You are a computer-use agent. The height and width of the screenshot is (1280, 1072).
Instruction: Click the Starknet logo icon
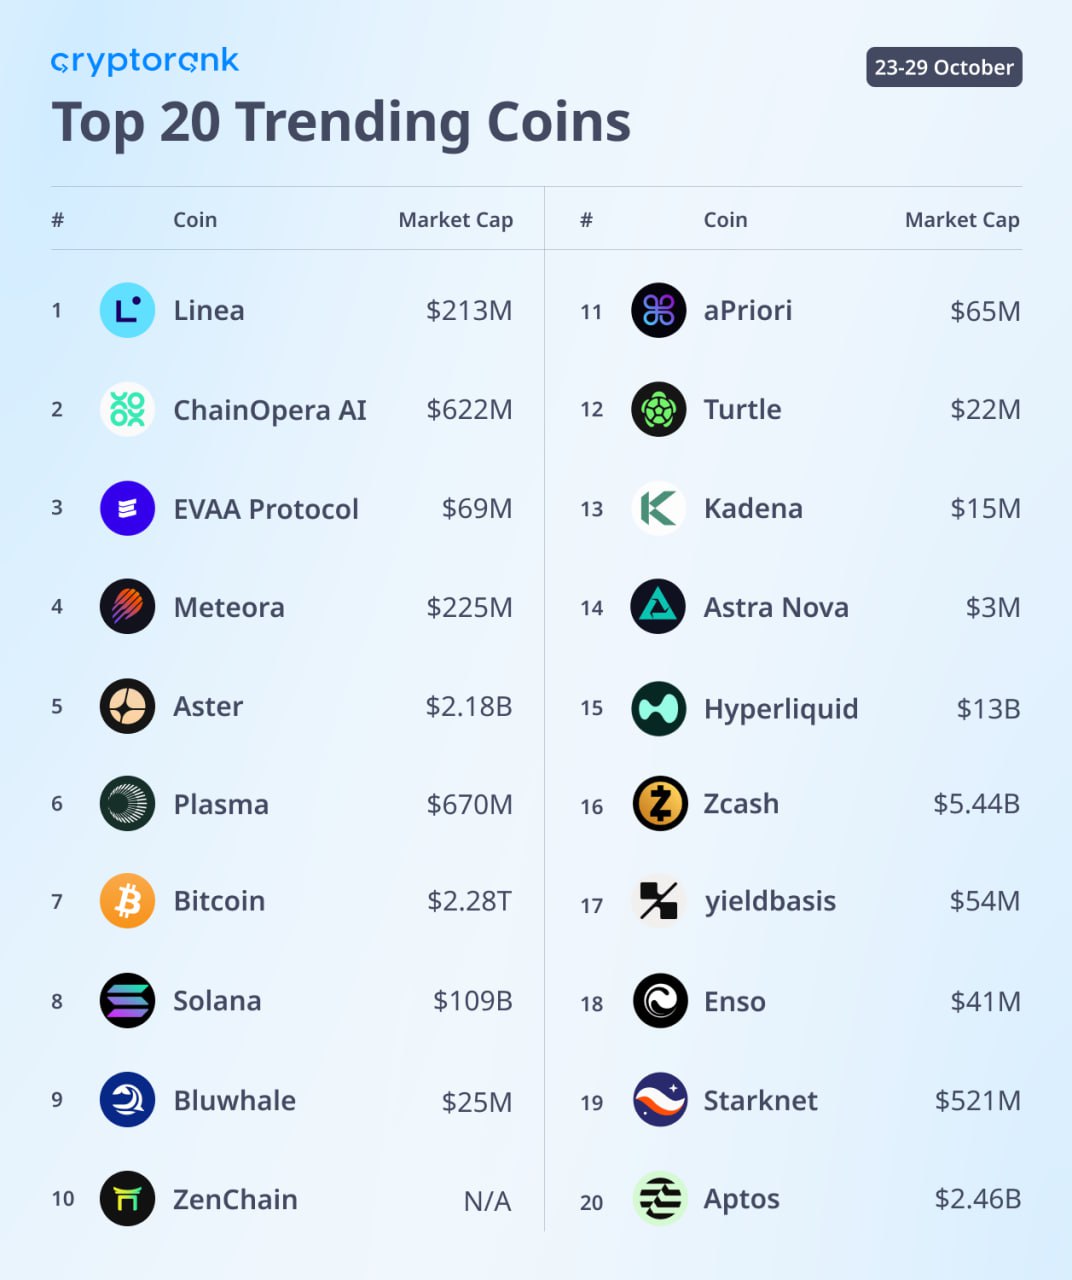click(x=660, y=1100)
